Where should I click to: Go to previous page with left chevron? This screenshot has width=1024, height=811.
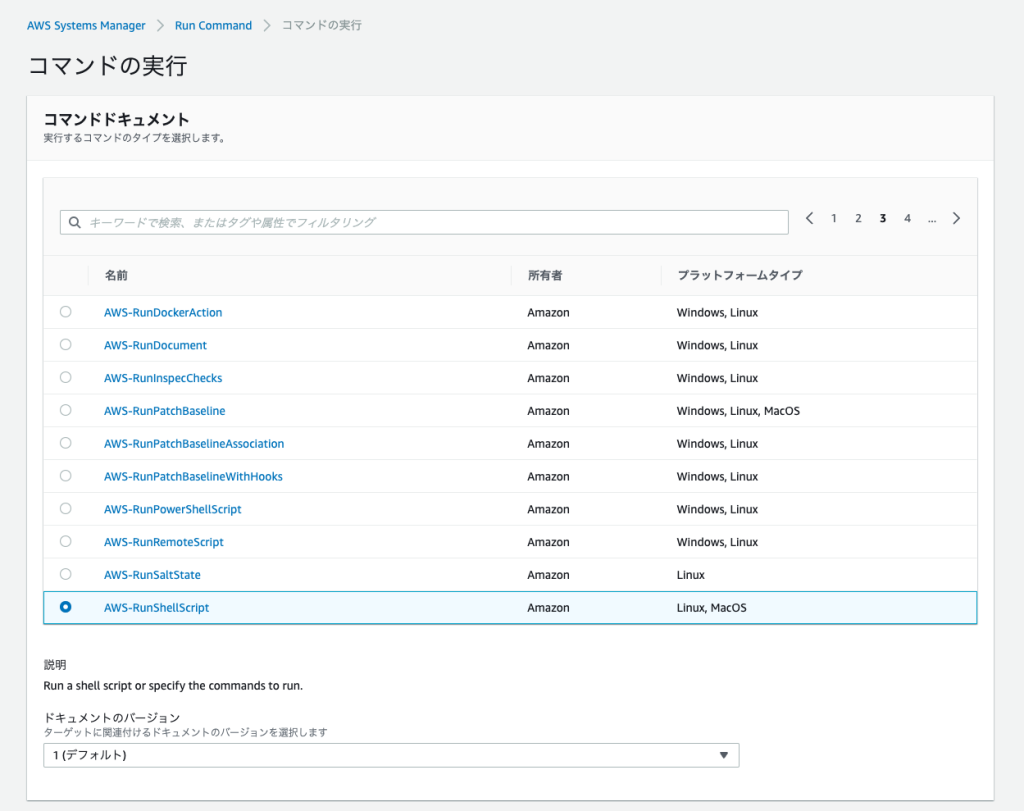[x=809, y=218]
